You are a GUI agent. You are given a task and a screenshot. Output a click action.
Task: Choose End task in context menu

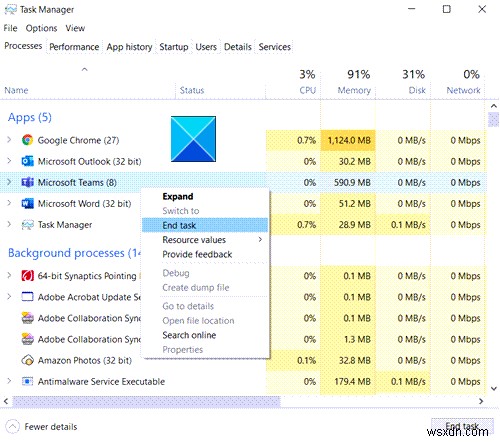point(205,225)
